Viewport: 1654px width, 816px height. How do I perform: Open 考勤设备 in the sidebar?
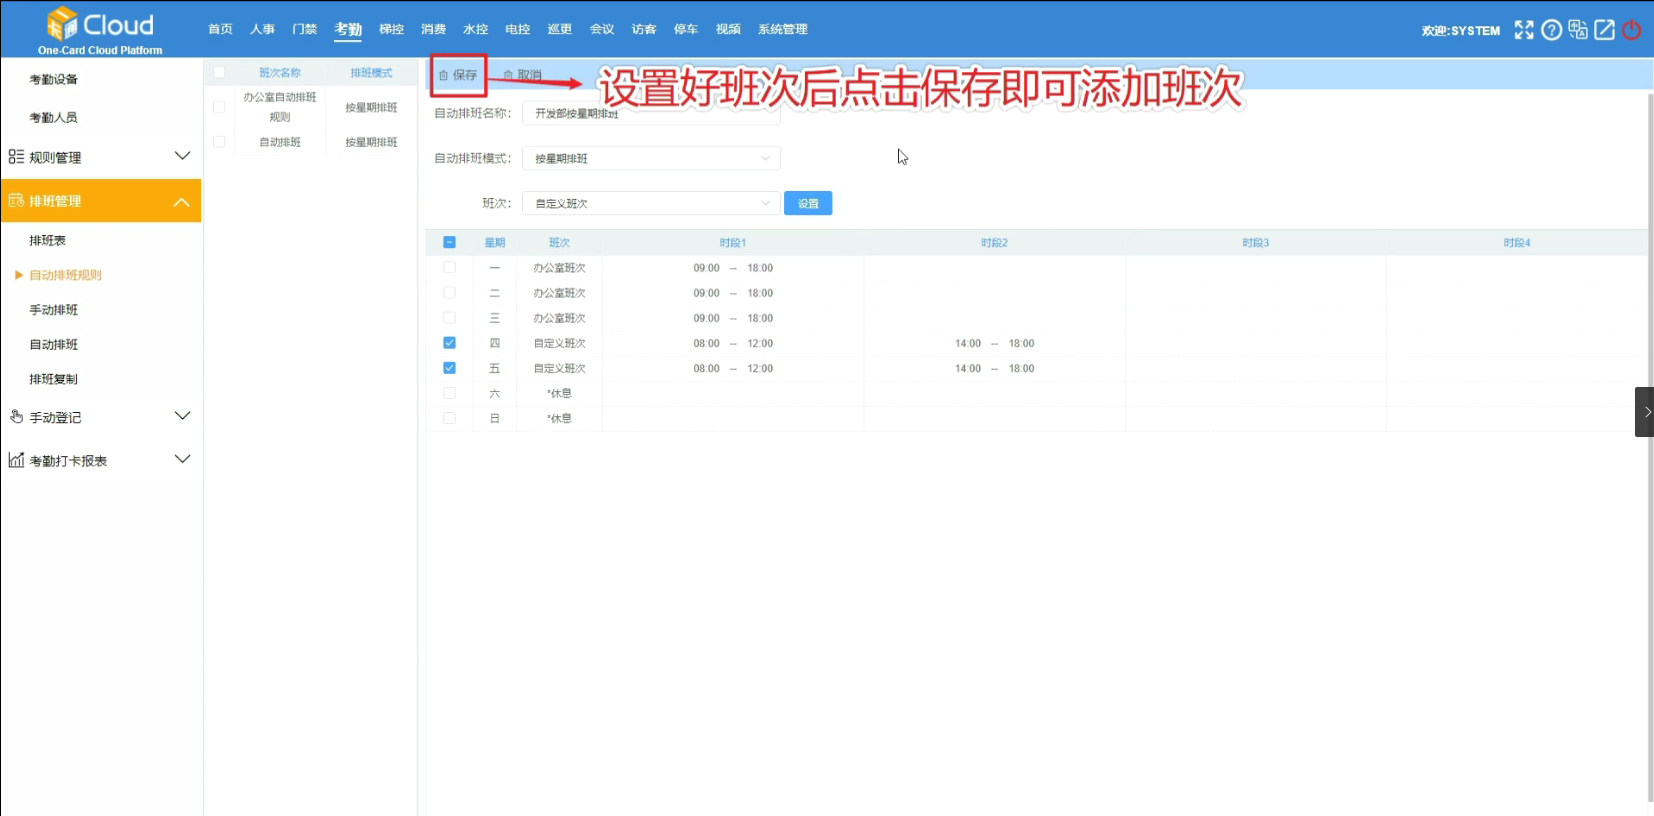tap(53, 79)
